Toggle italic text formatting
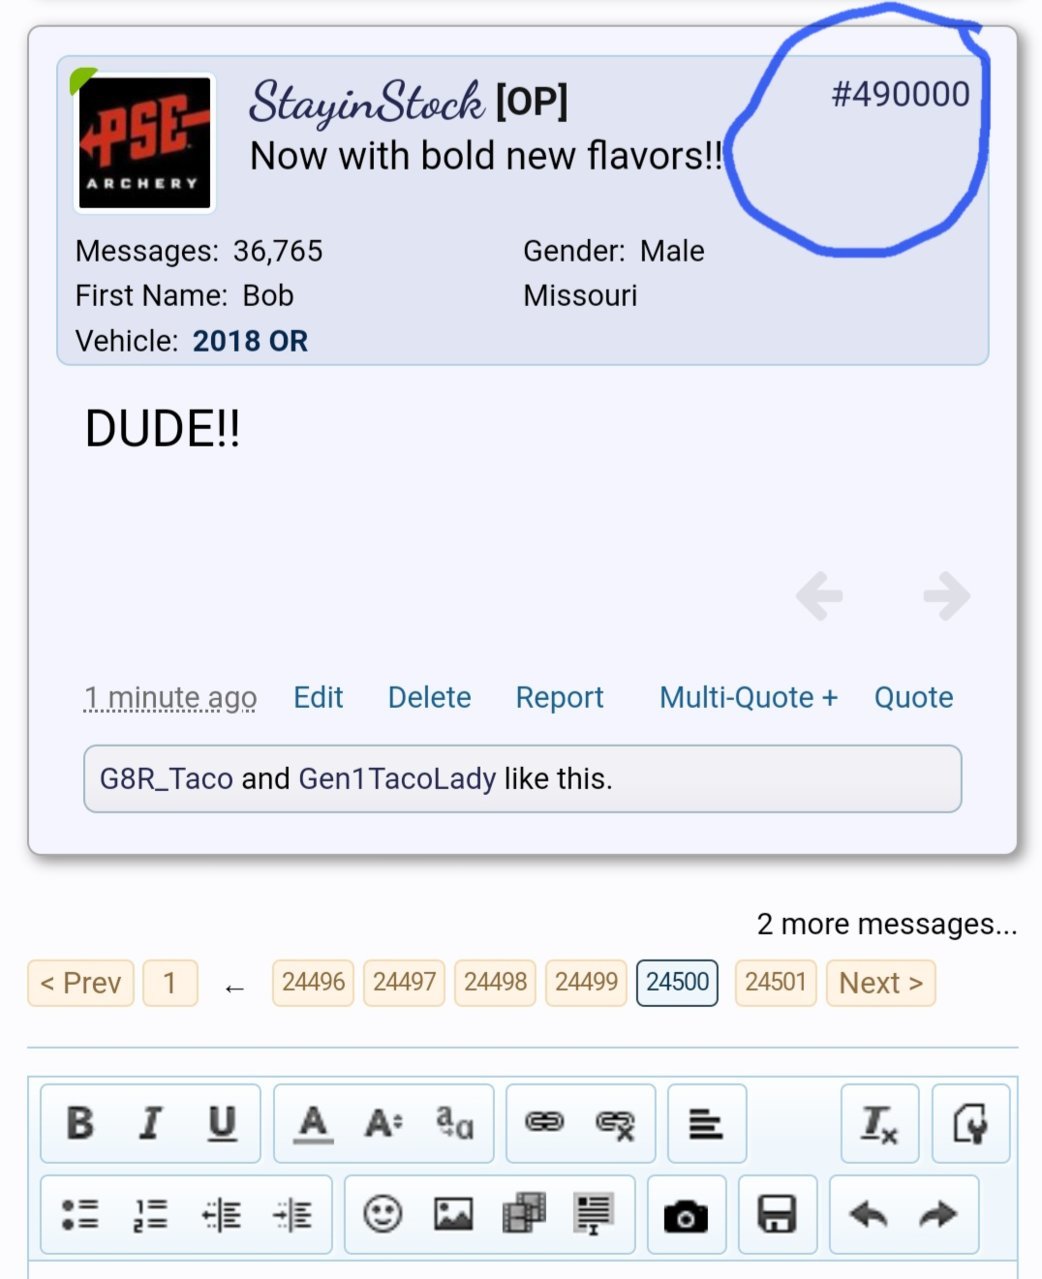This screenshot has height=1279, width=1042. pyautogui.click(x=150, y=1123)
